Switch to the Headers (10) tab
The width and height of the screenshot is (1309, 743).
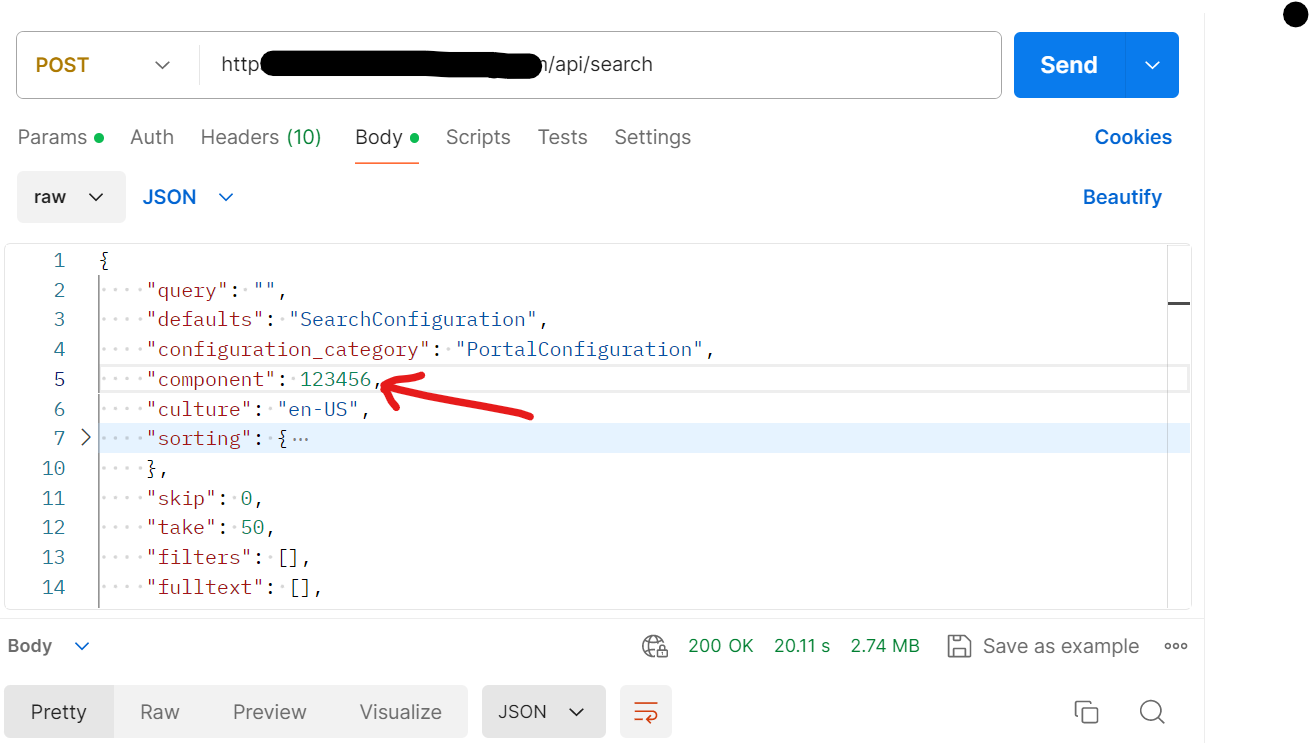tap(261, 137)
